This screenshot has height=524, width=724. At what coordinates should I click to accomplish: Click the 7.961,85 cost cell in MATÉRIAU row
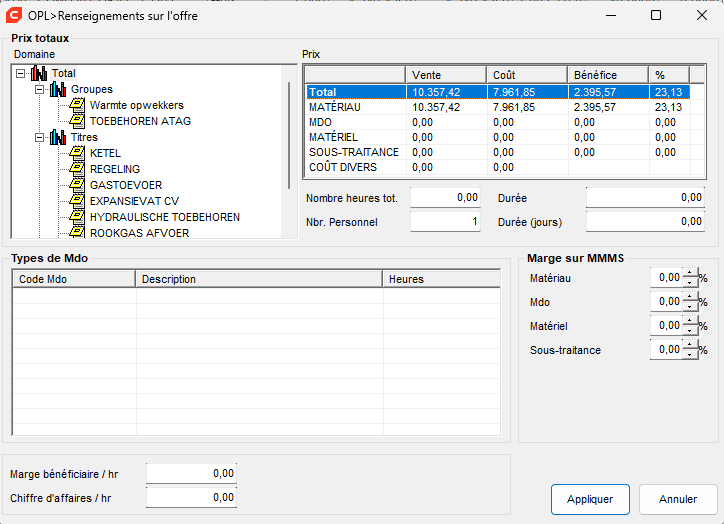click(527, 107)
